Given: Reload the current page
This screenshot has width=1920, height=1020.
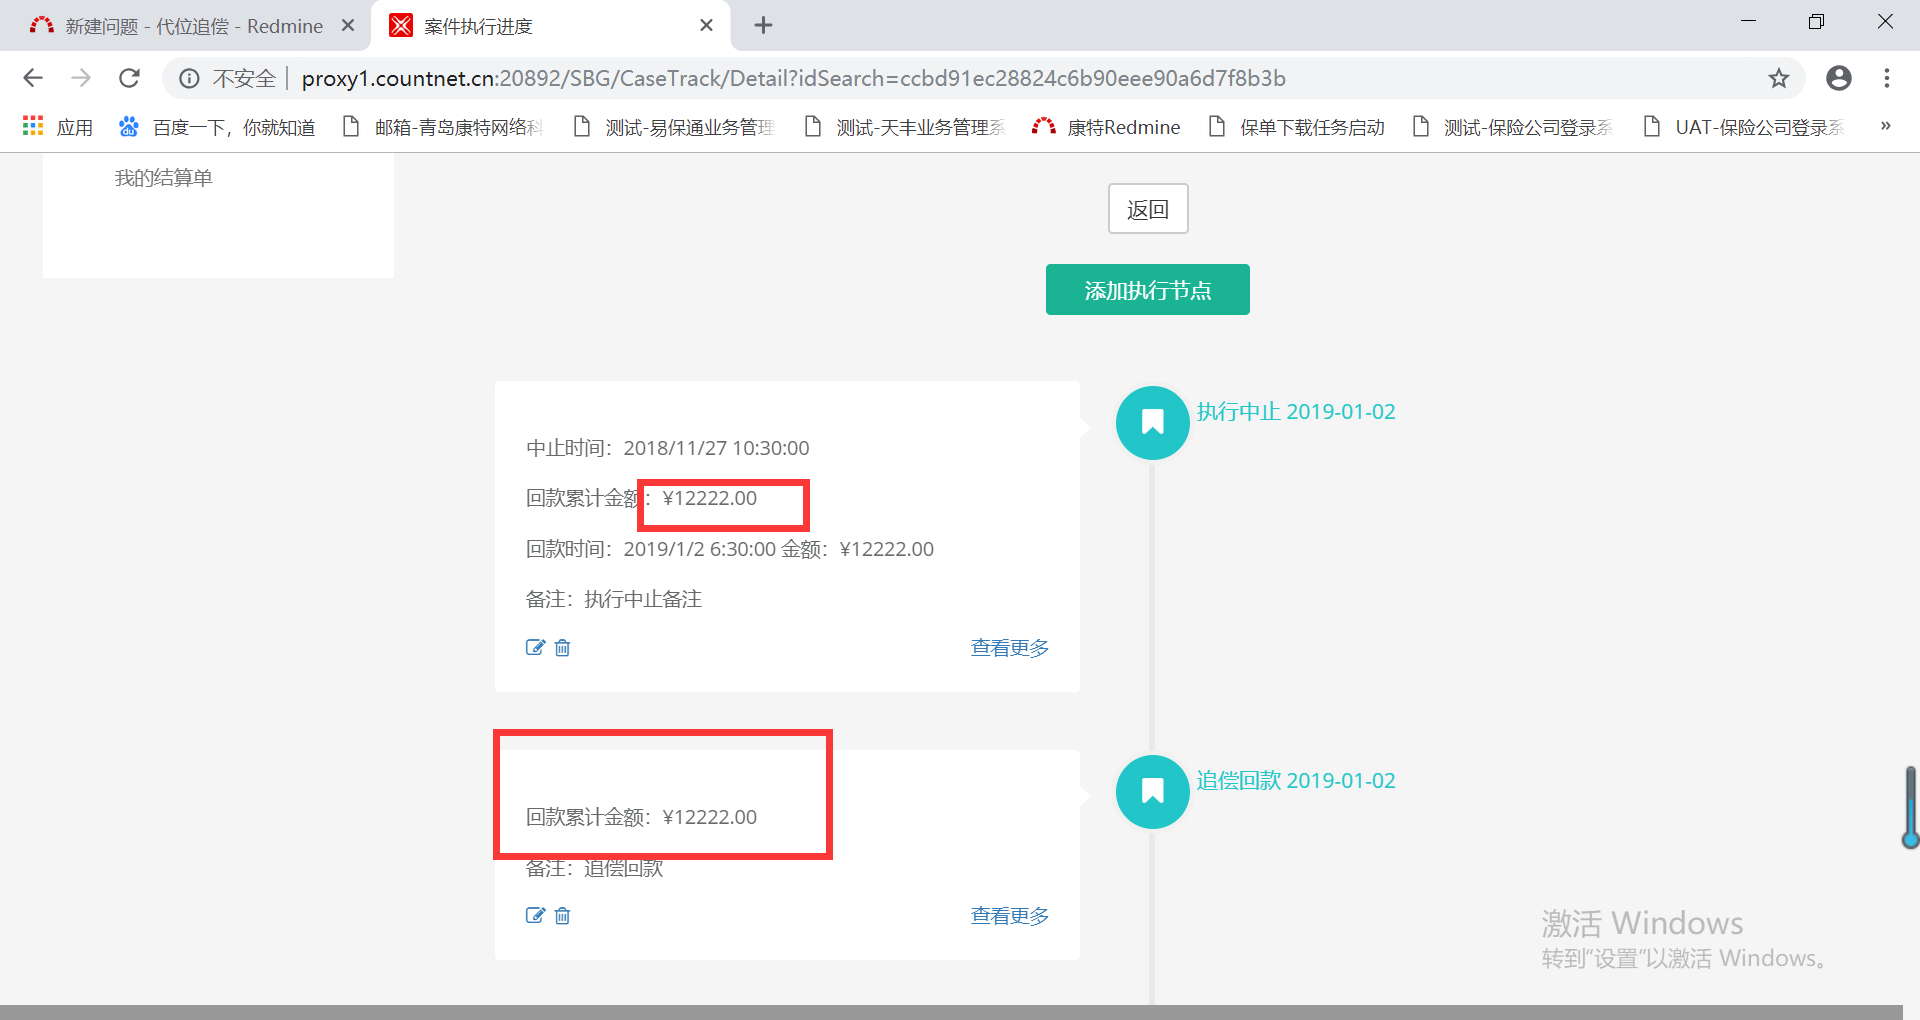Looking at the screenshot, I should (129, 78).
